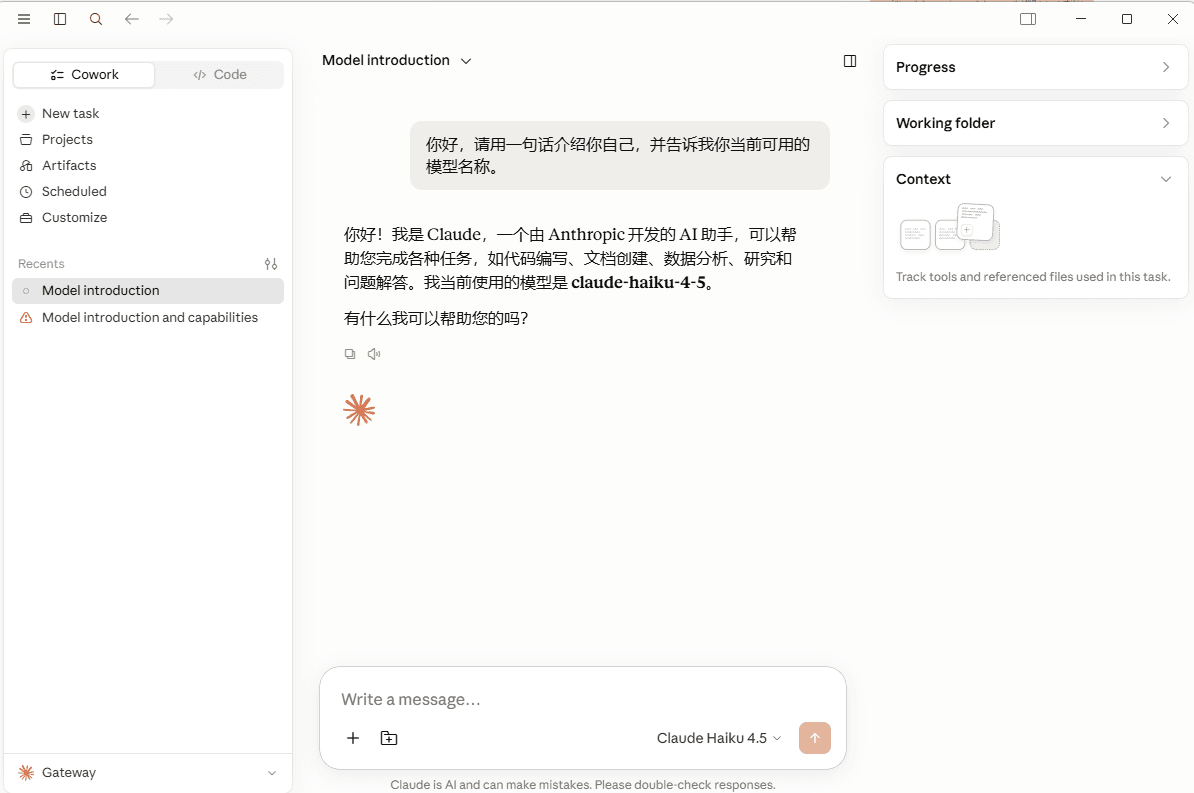Read the response aloud with speaker icon
The width and height of the screenshot is (1194, 793).
coord(374,354)
